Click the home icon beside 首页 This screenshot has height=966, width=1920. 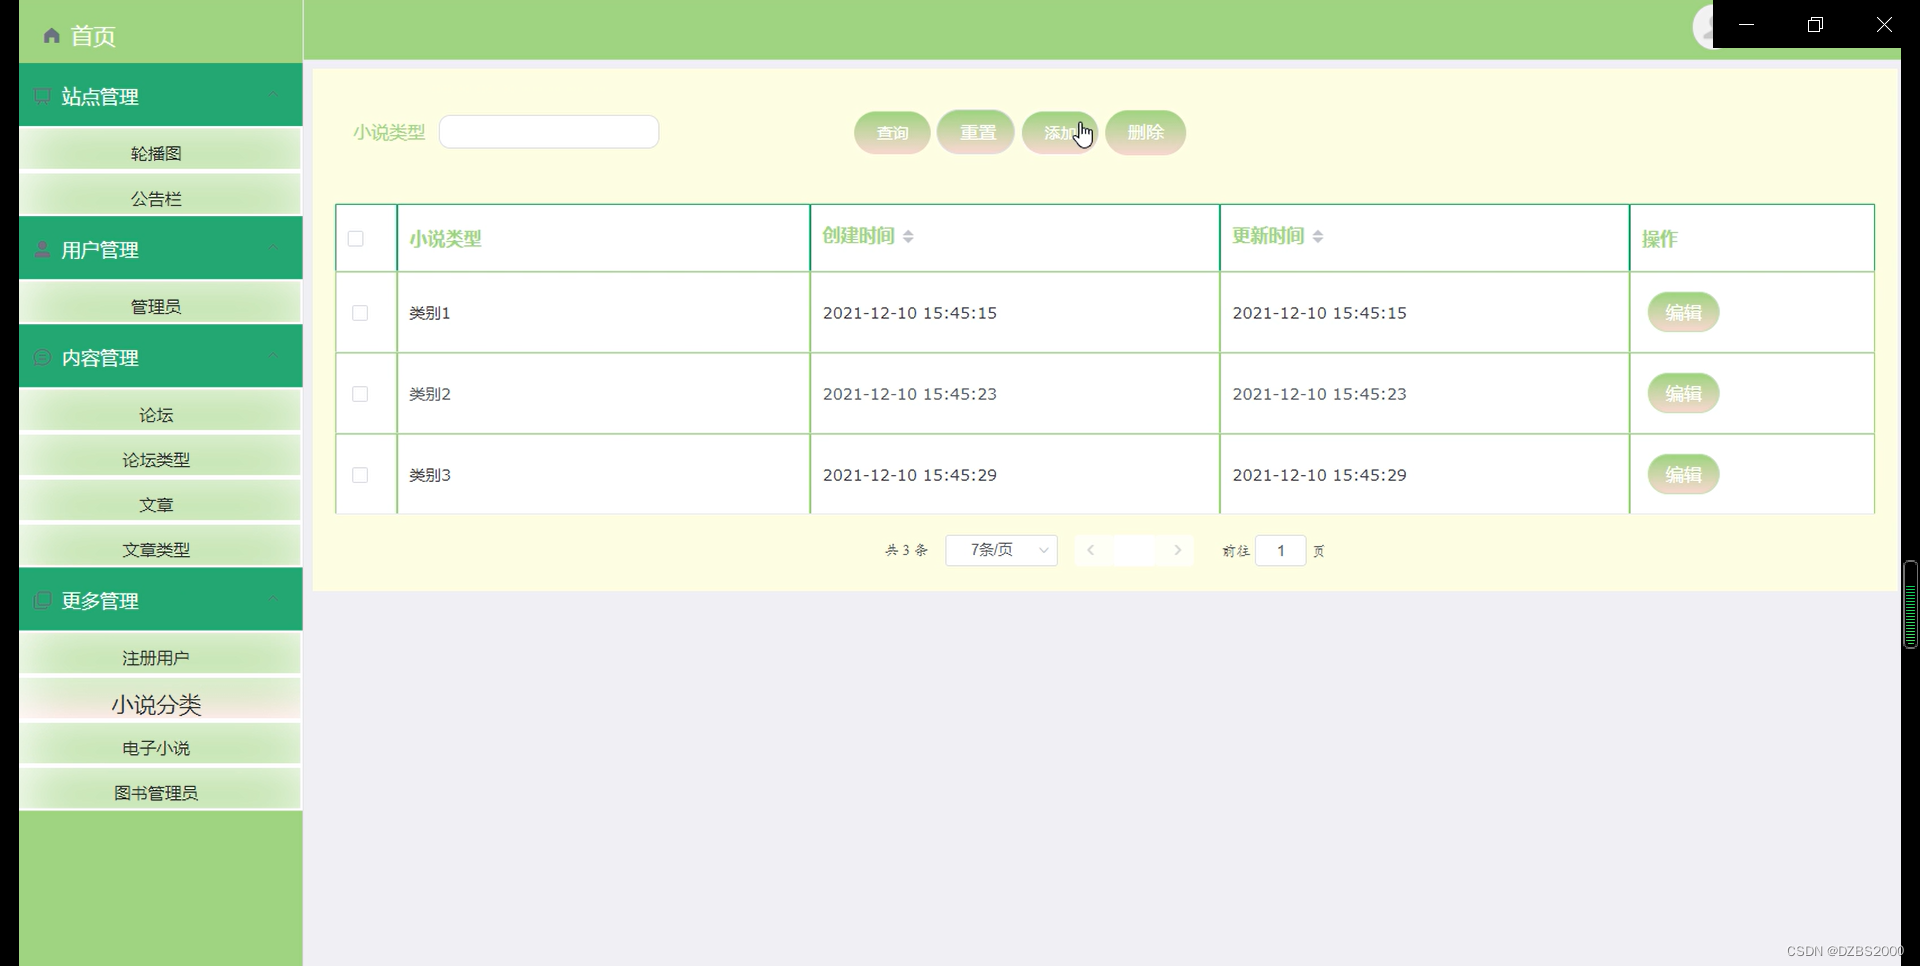[52, 36]
